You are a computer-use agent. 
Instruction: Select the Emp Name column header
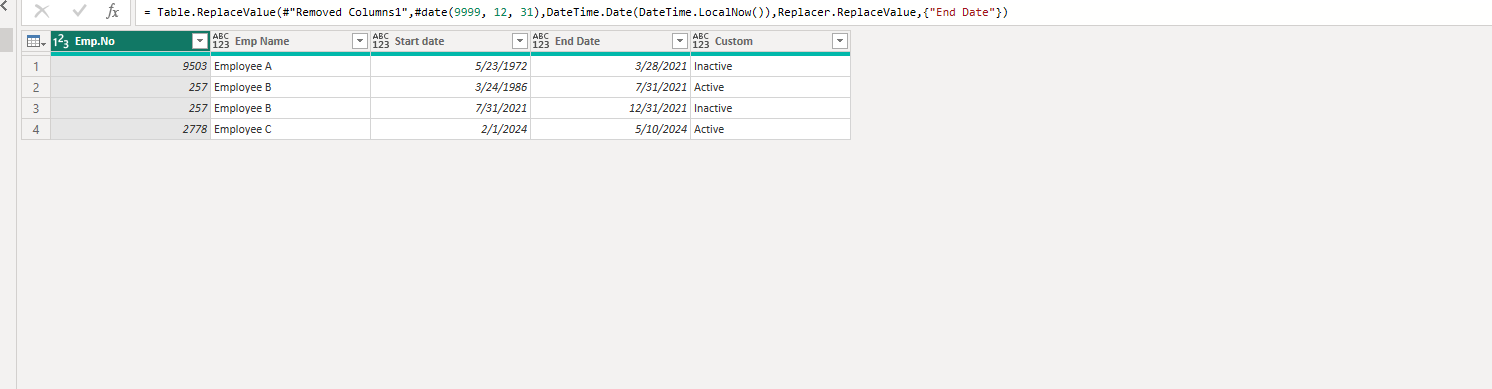[x=291, y=41]
